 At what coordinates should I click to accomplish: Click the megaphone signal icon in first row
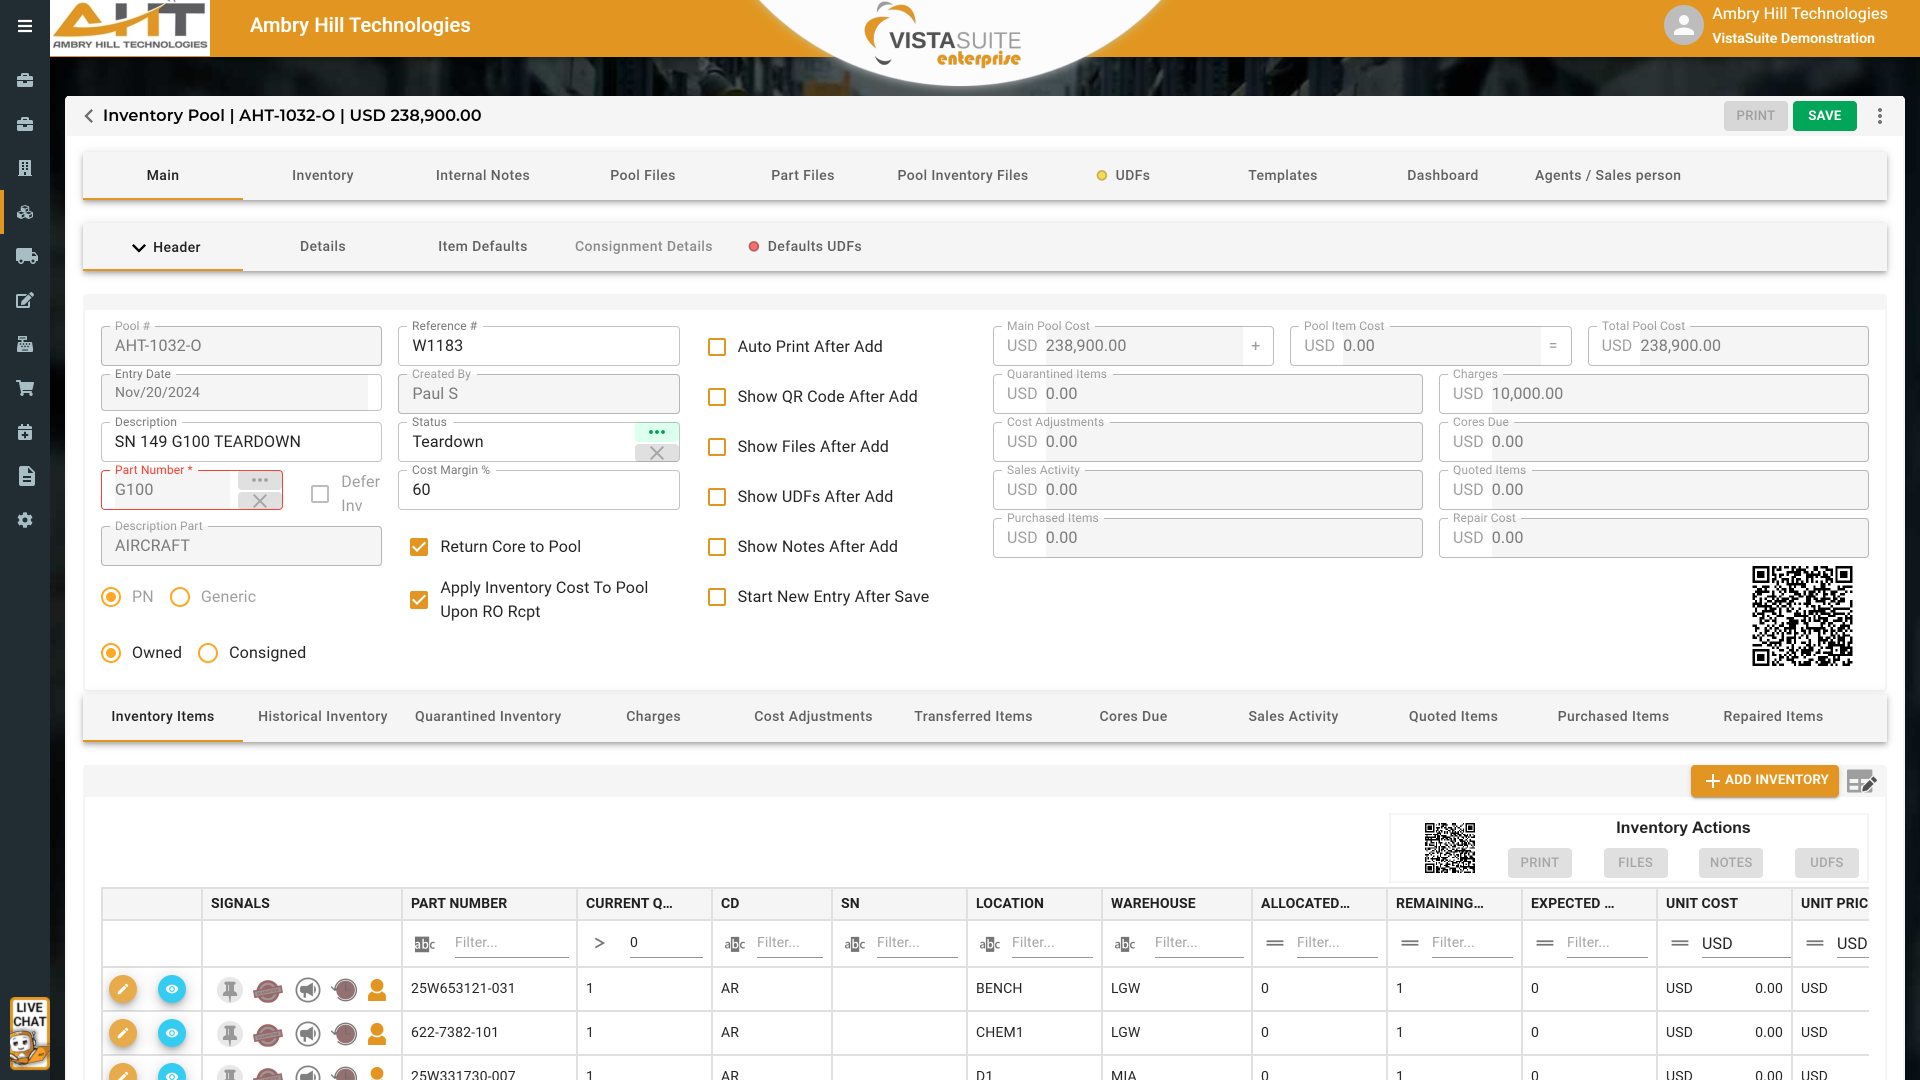pos(308,989)
